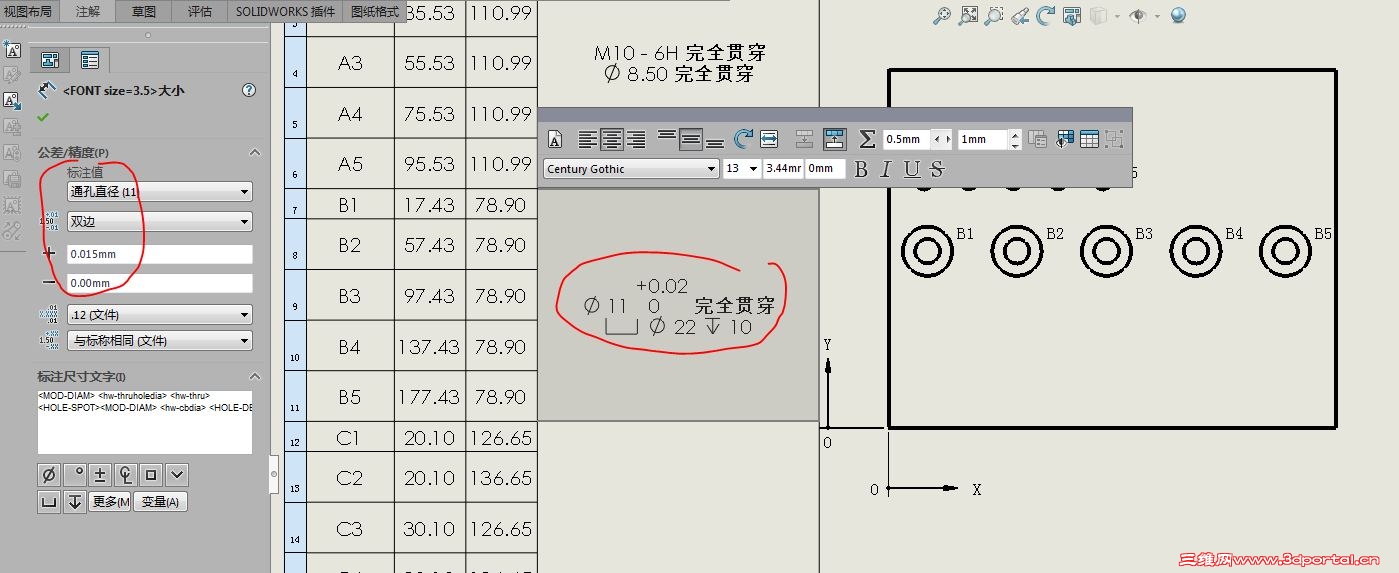Insert the countersink symbol button

(177, 475)
